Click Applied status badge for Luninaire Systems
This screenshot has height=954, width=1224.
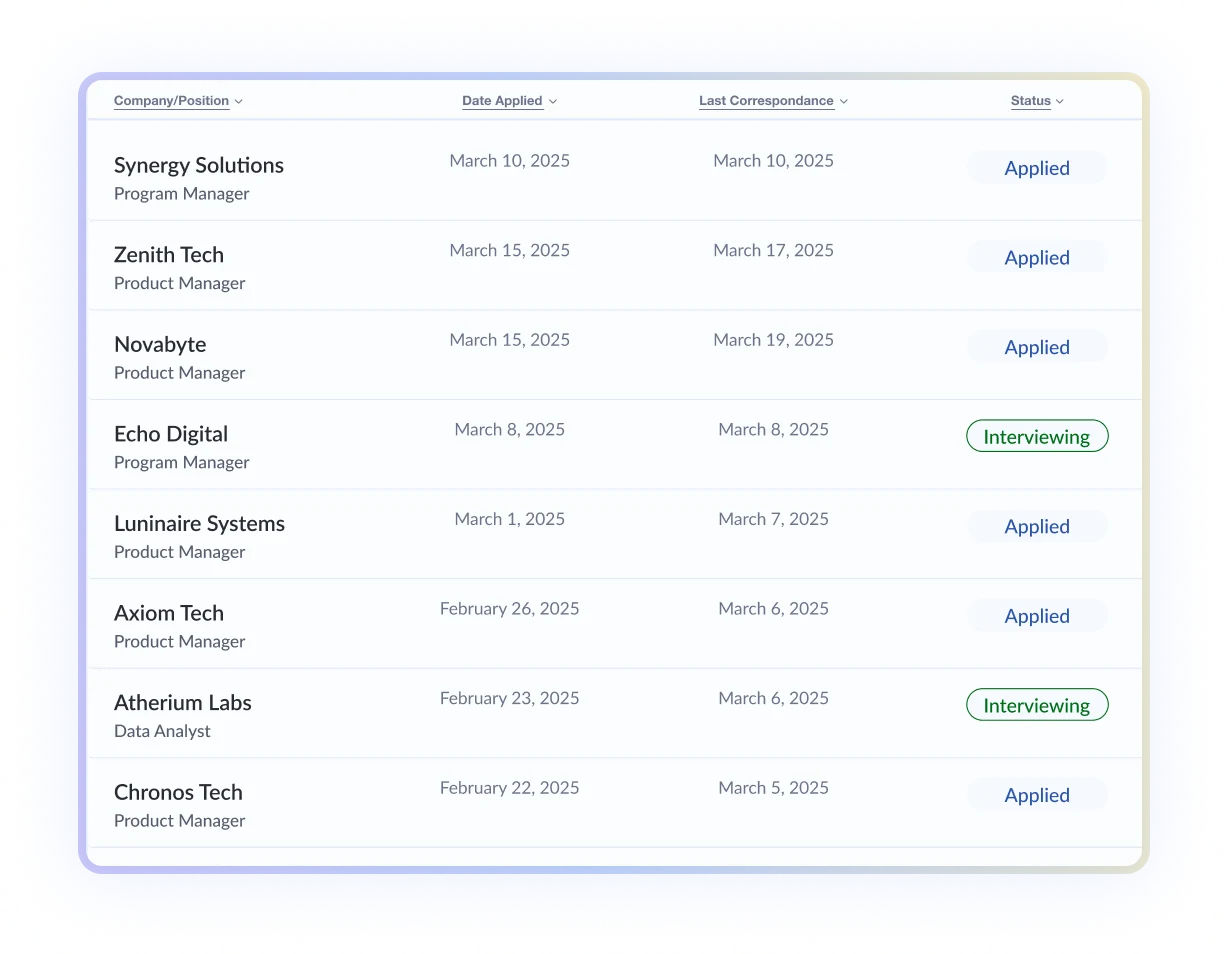pos(1037,526)
